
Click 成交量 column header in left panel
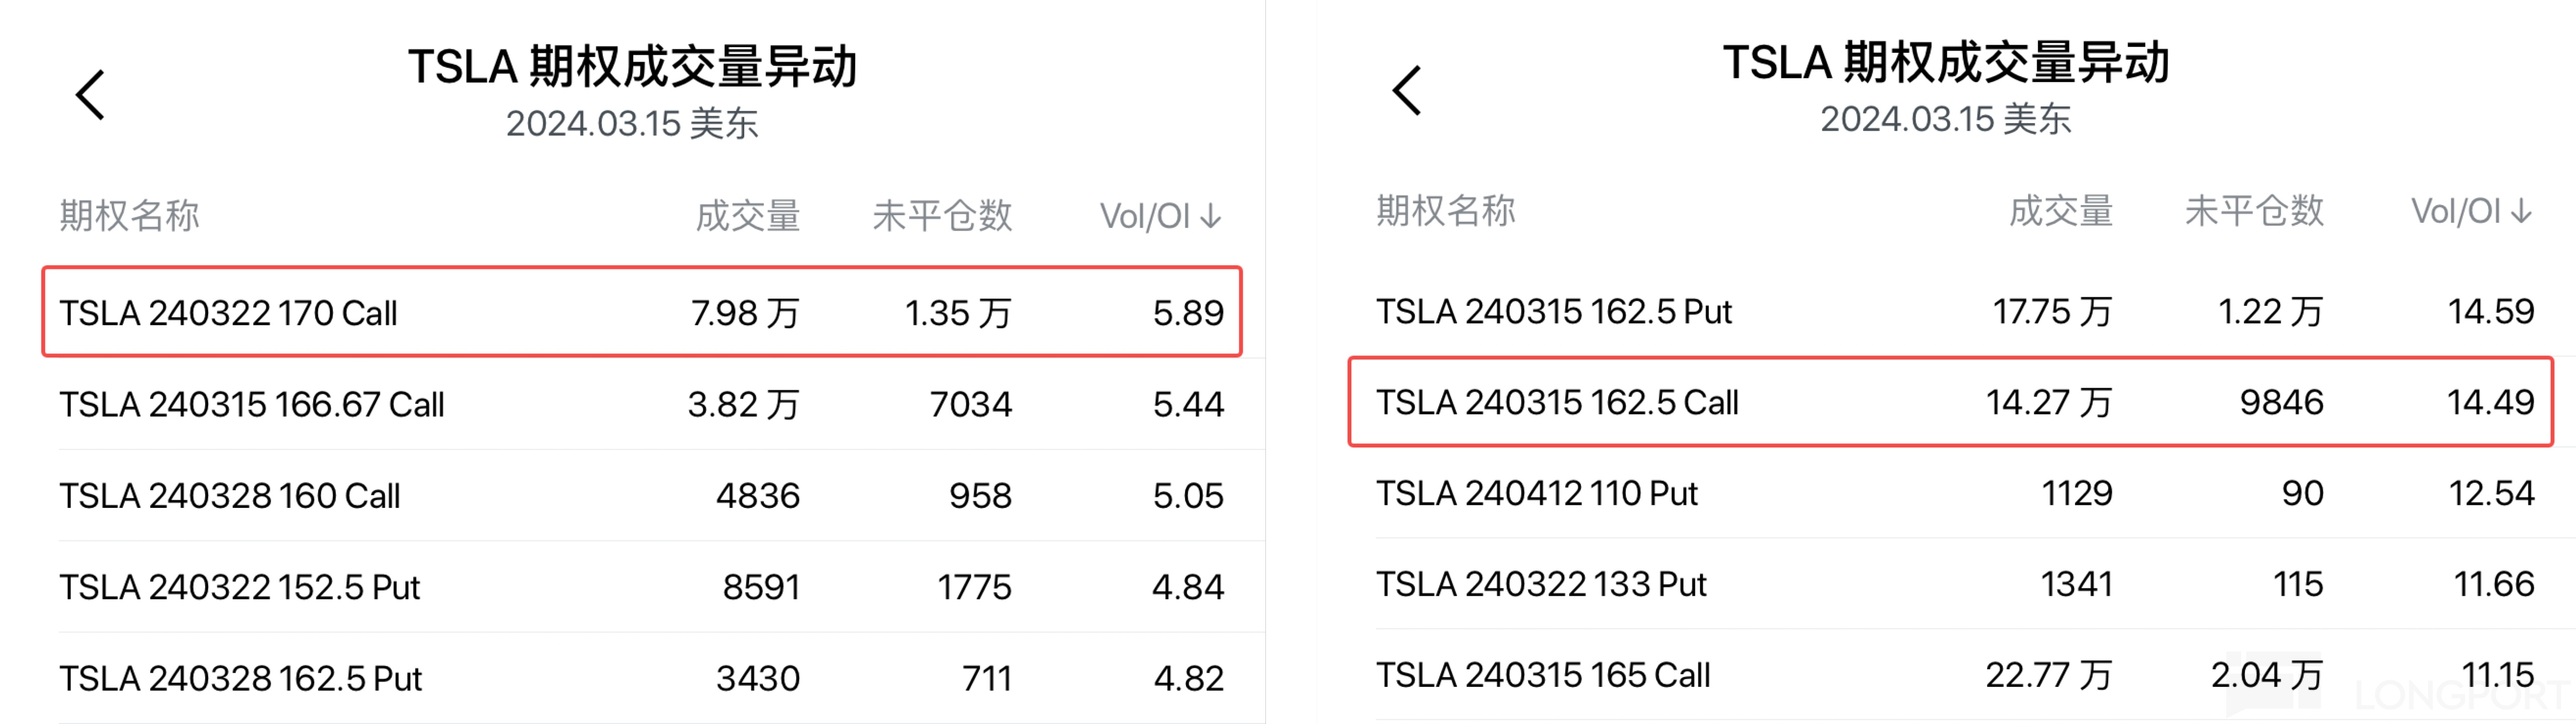click(748, 216)
